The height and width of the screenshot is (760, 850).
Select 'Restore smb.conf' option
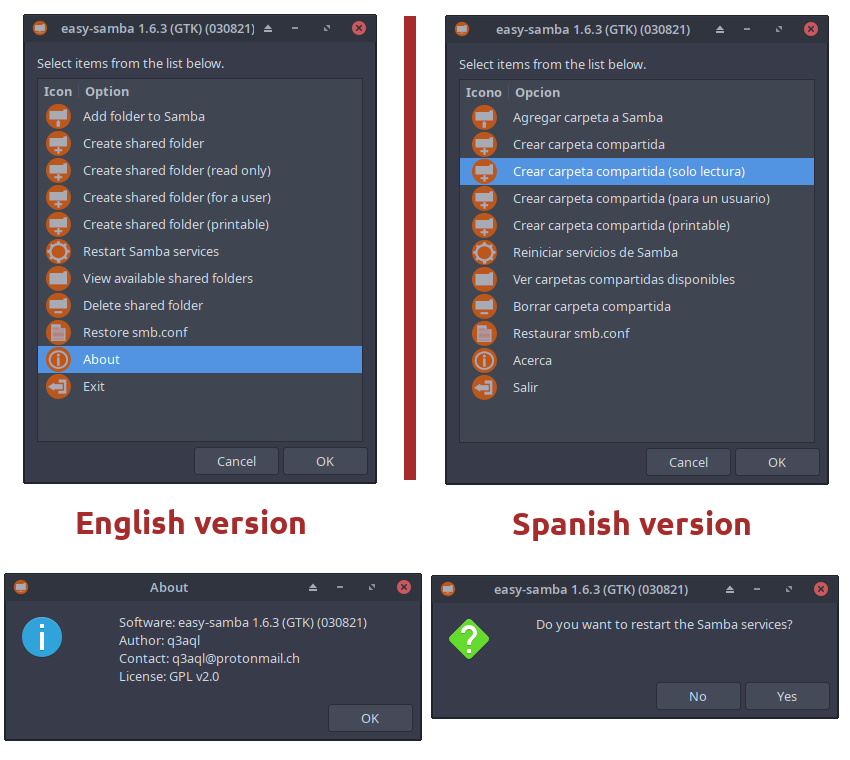(x=200, y=333)
